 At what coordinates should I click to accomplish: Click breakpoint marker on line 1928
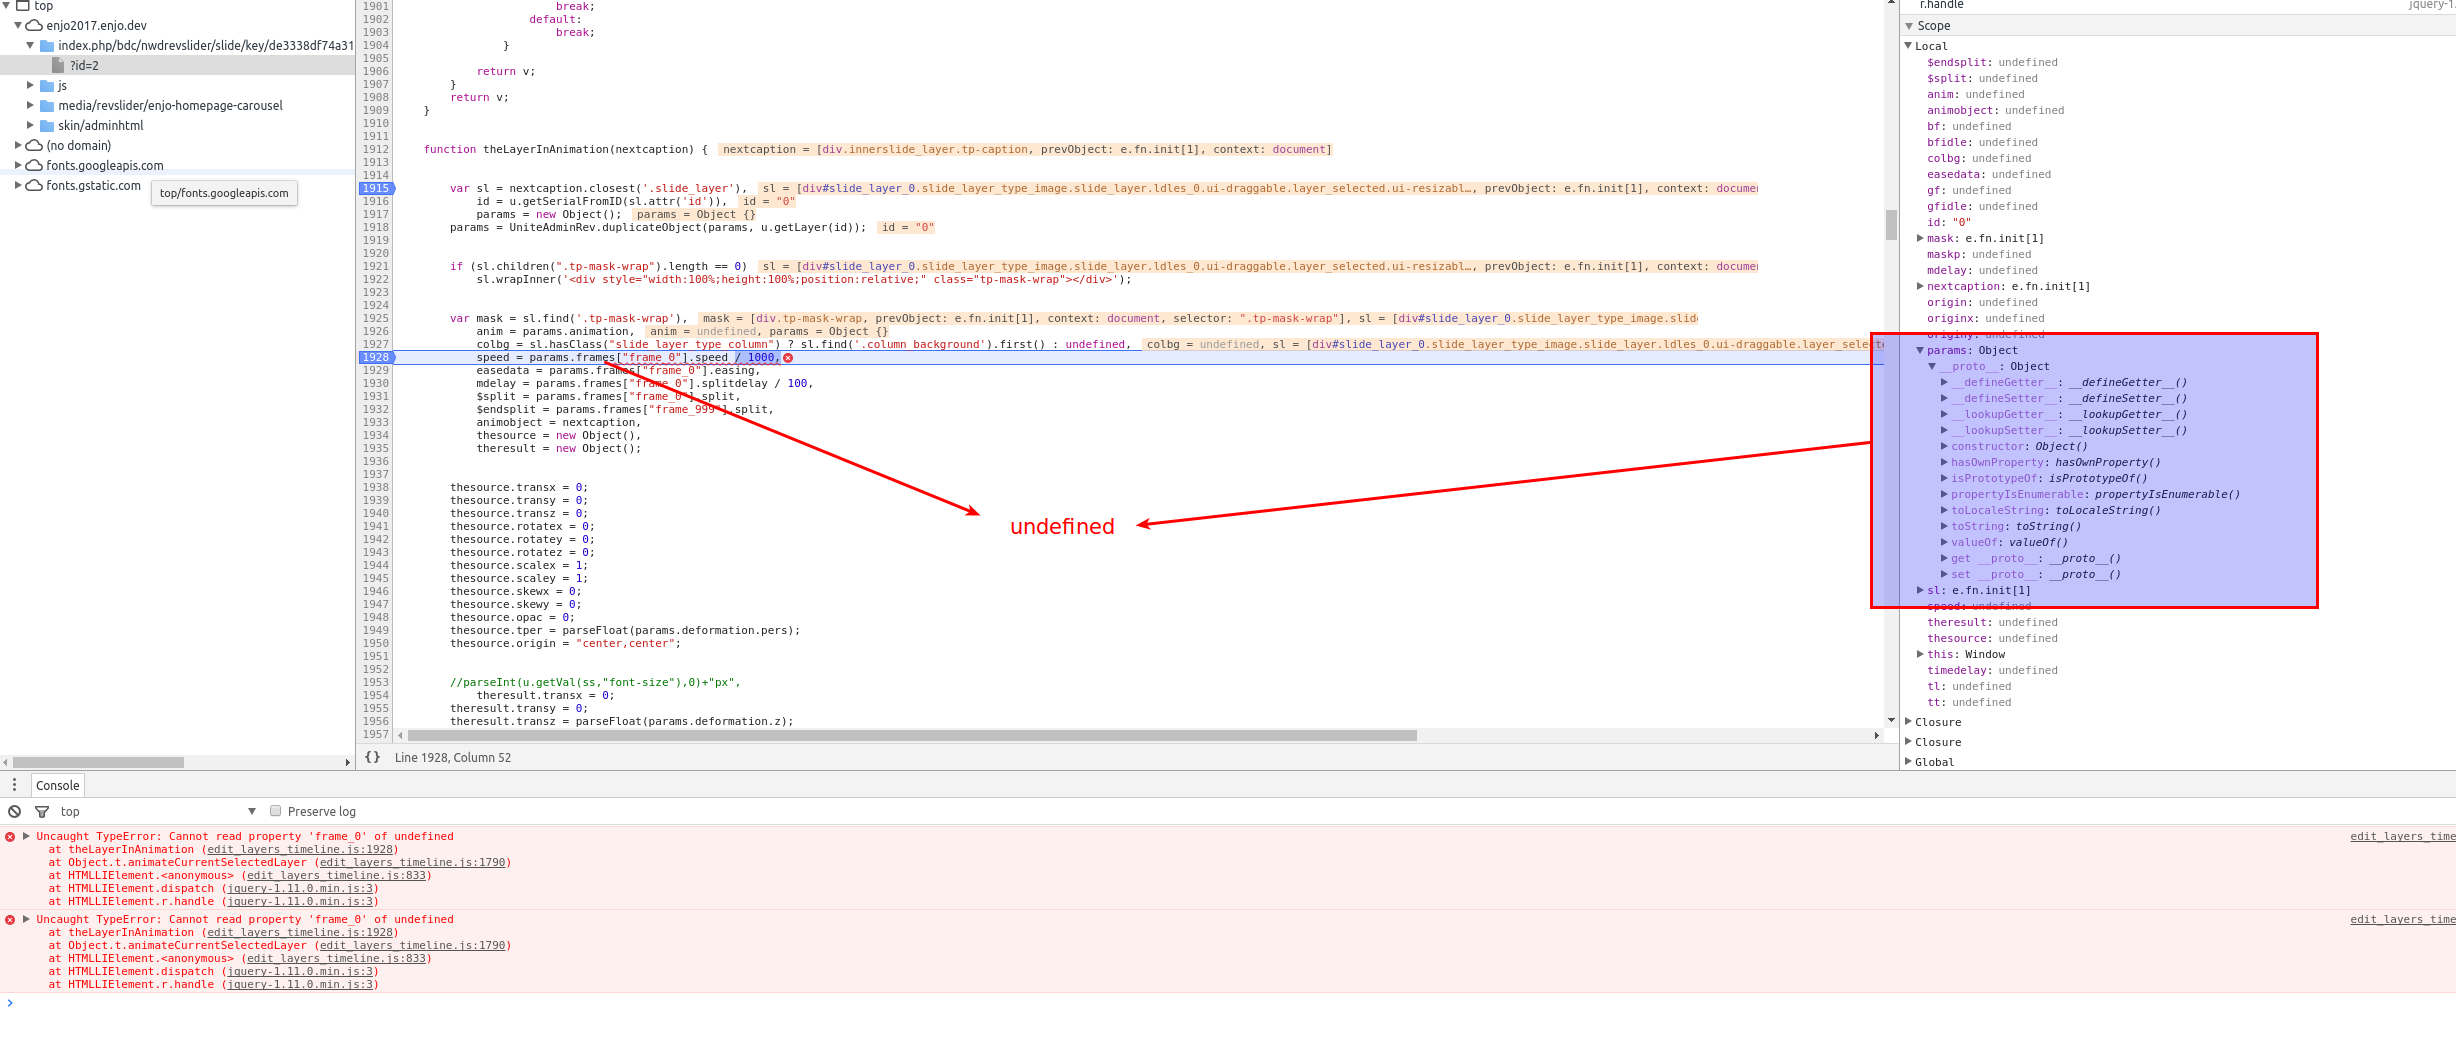pos(376,357)
